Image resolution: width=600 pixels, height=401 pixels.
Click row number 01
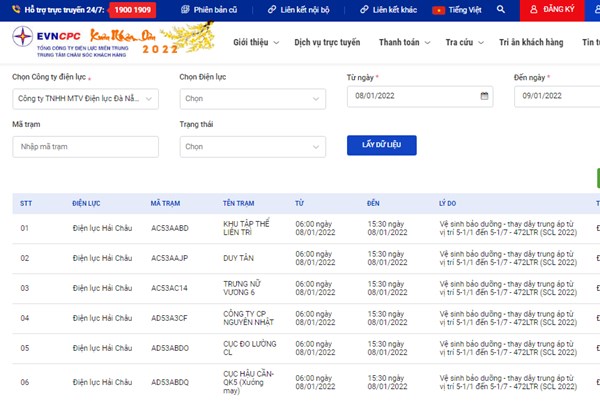[24, 228]
